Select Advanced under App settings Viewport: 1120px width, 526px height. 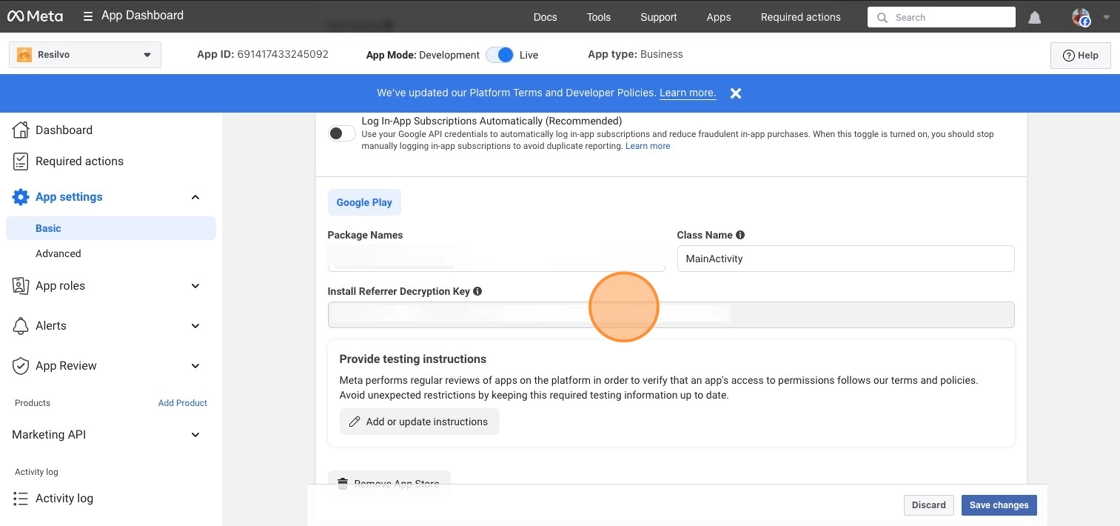point(58,254)
